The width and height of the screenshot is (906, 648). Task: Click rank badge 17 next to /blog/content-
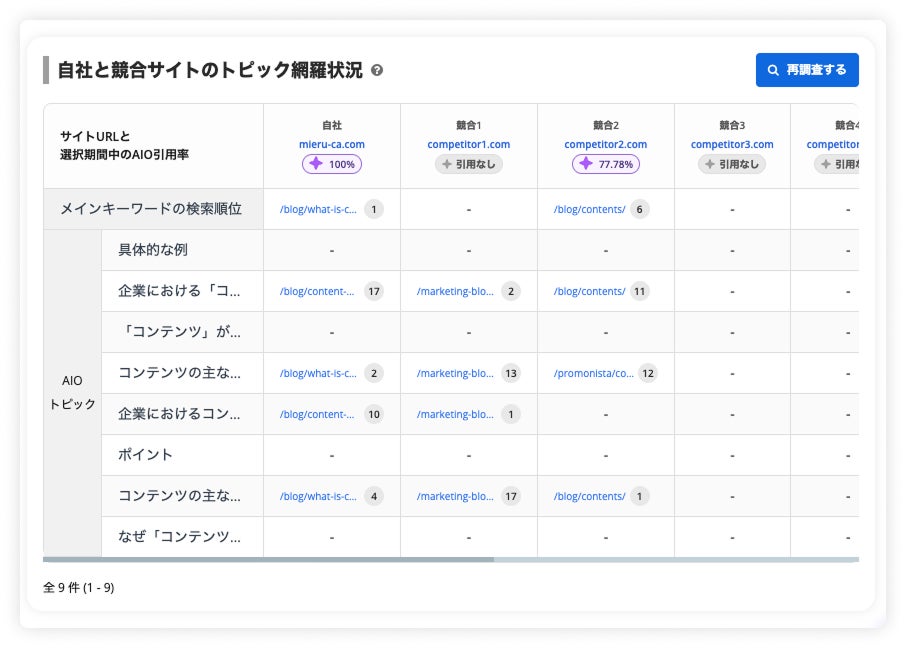pos(374,291)
